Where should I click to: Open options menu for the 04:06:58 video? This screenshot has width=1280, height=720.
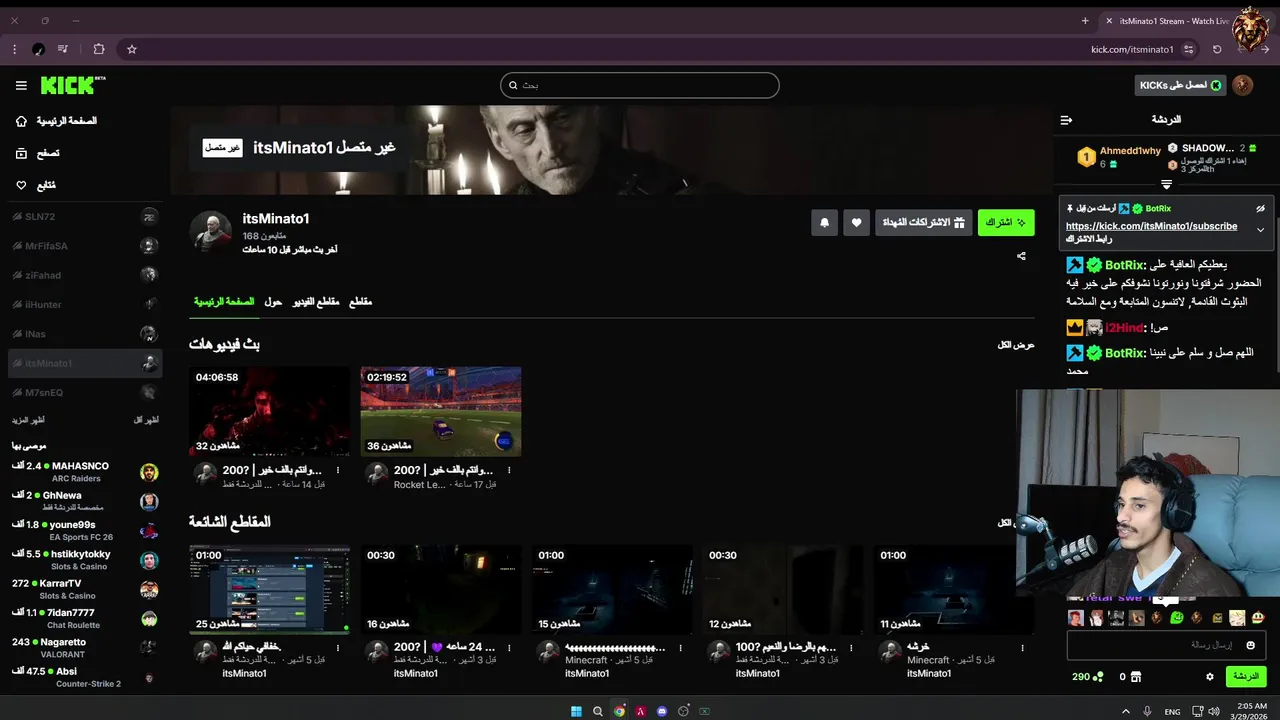tap(338, 470)
